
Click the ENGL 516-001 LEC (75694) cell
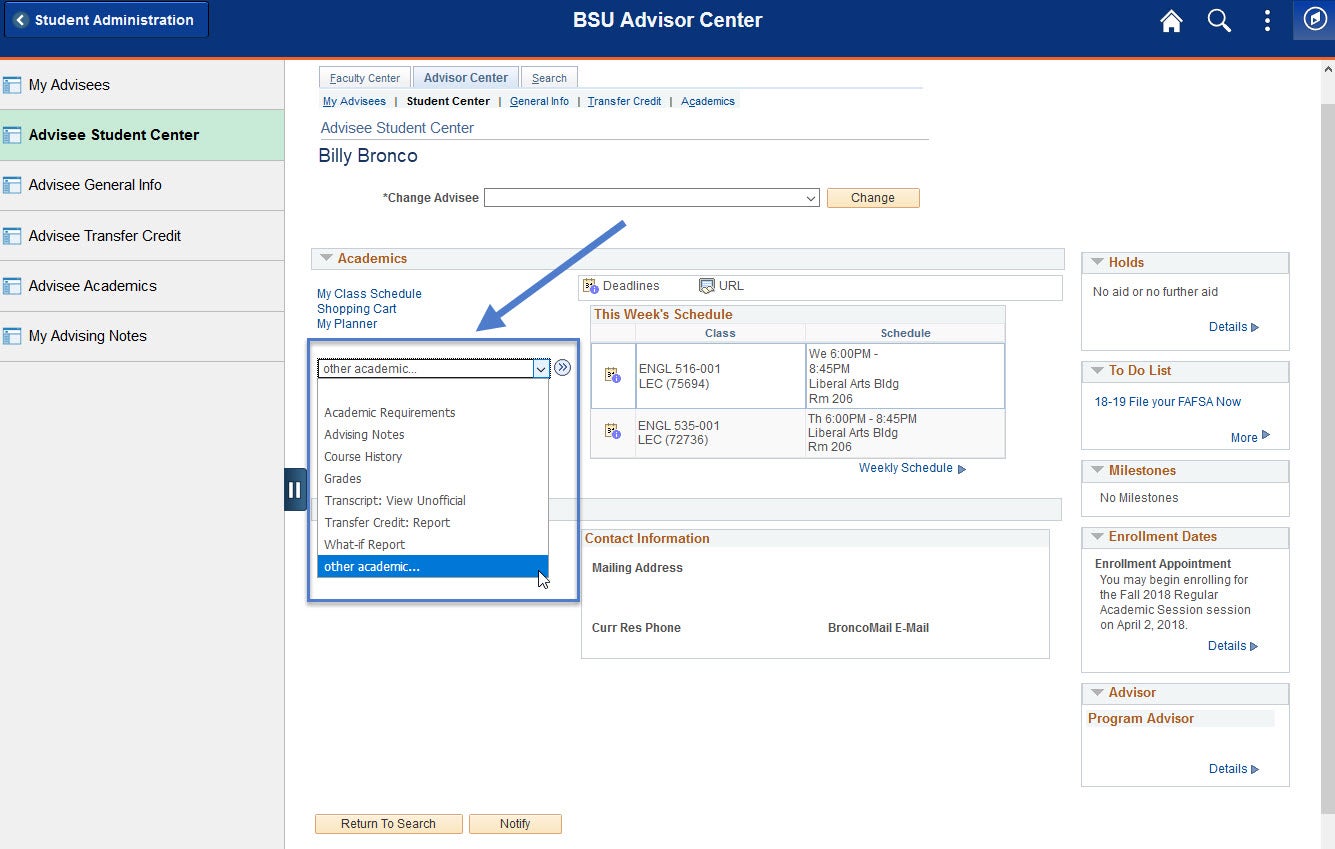pos(720,376)
